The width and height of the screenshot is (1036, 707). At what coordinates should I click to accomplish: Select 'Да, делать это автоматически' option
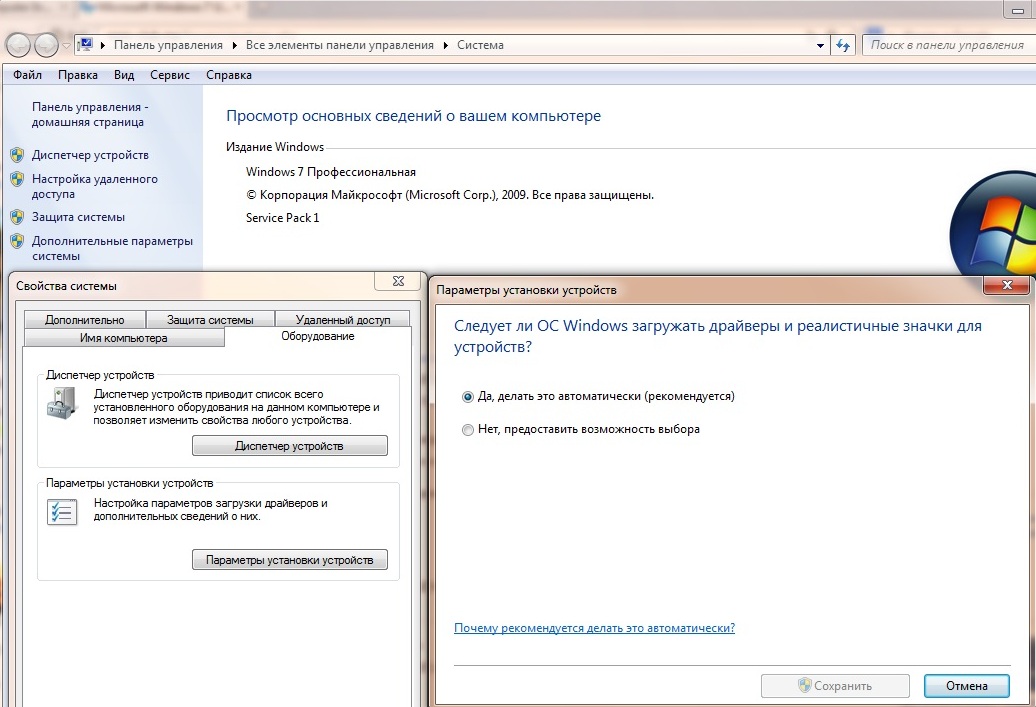(468, 396)
